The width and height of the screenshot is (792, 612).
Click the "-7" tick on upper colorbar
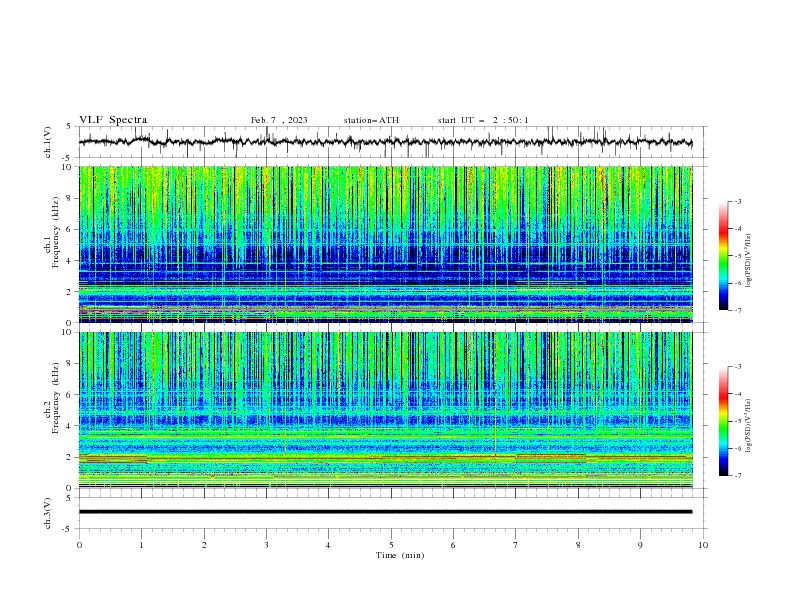click(737, 310)
